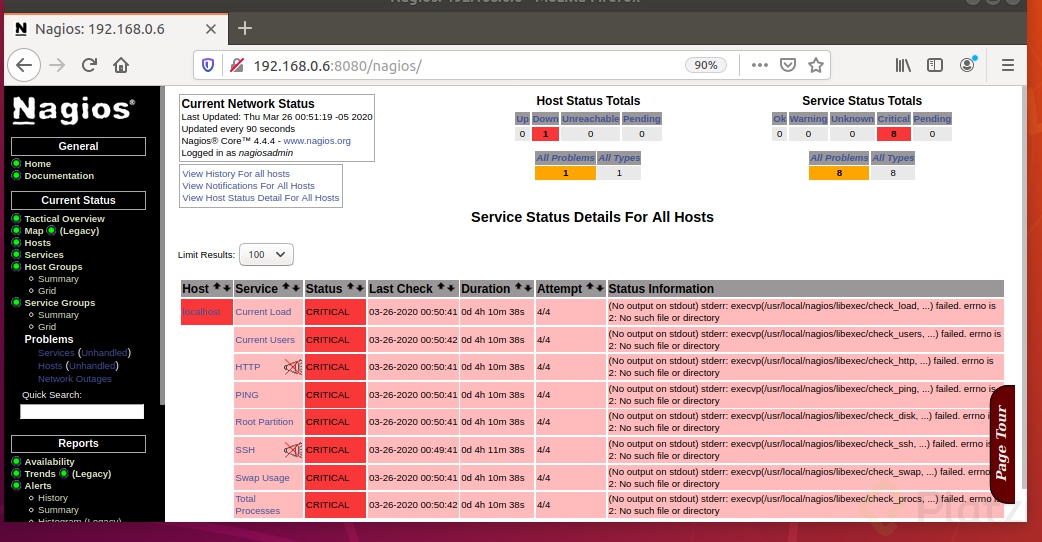Save page to Pocket
This screenshot has width=1042, height=542.
pos(787,65)
